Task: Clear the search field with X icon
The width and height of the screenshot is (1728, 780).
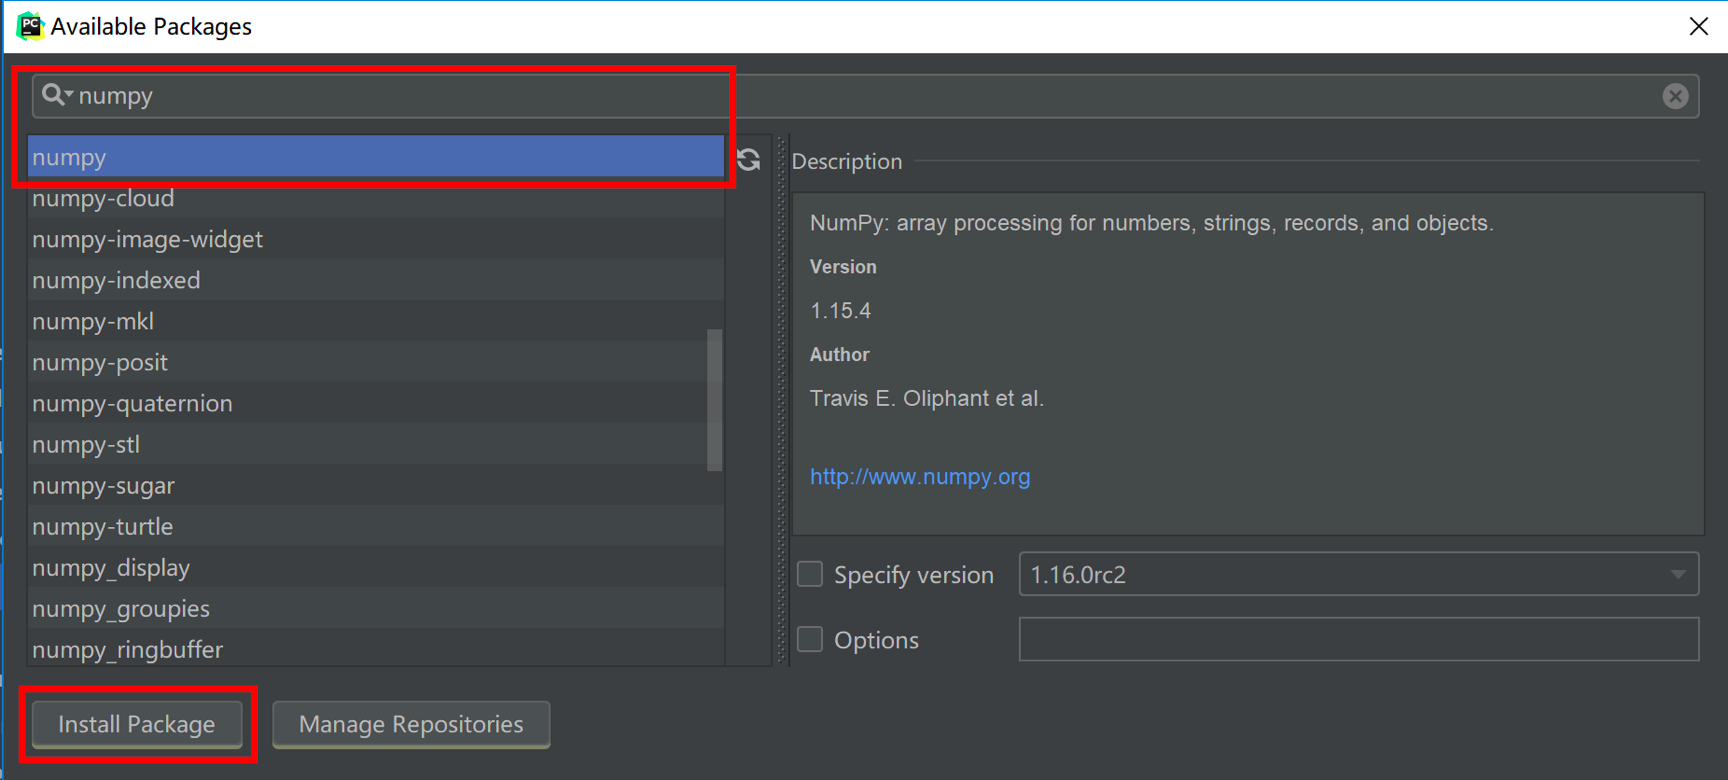Action: pyautogui.click(x=1675, y=96)
